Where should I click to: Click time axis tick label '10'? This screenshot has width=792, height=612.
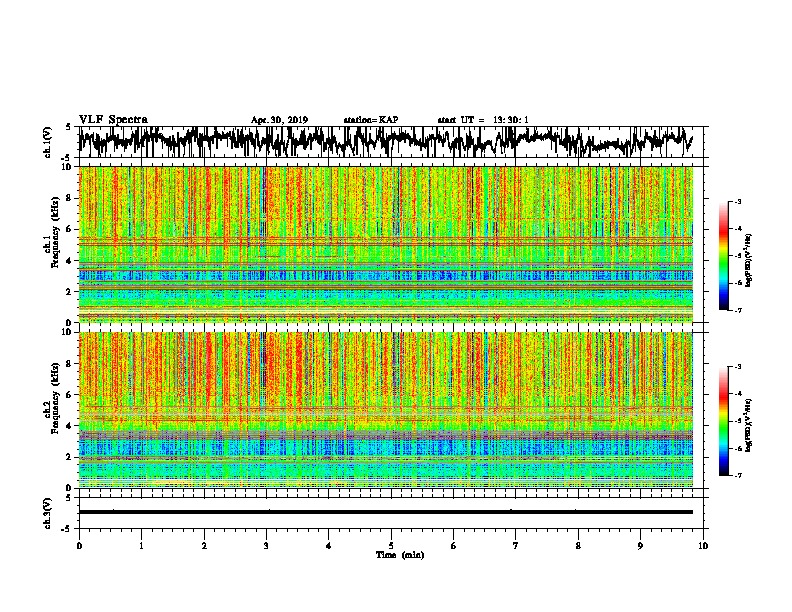point(703,546)
